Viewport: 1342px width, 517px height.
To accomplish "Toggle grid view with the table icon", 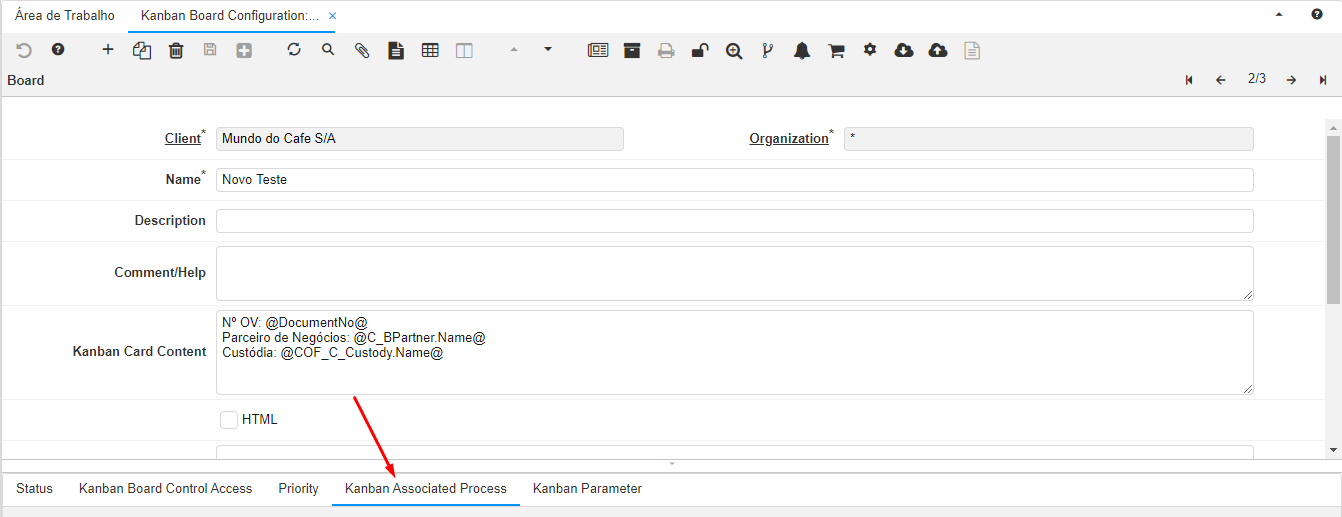I will [430, 50].
